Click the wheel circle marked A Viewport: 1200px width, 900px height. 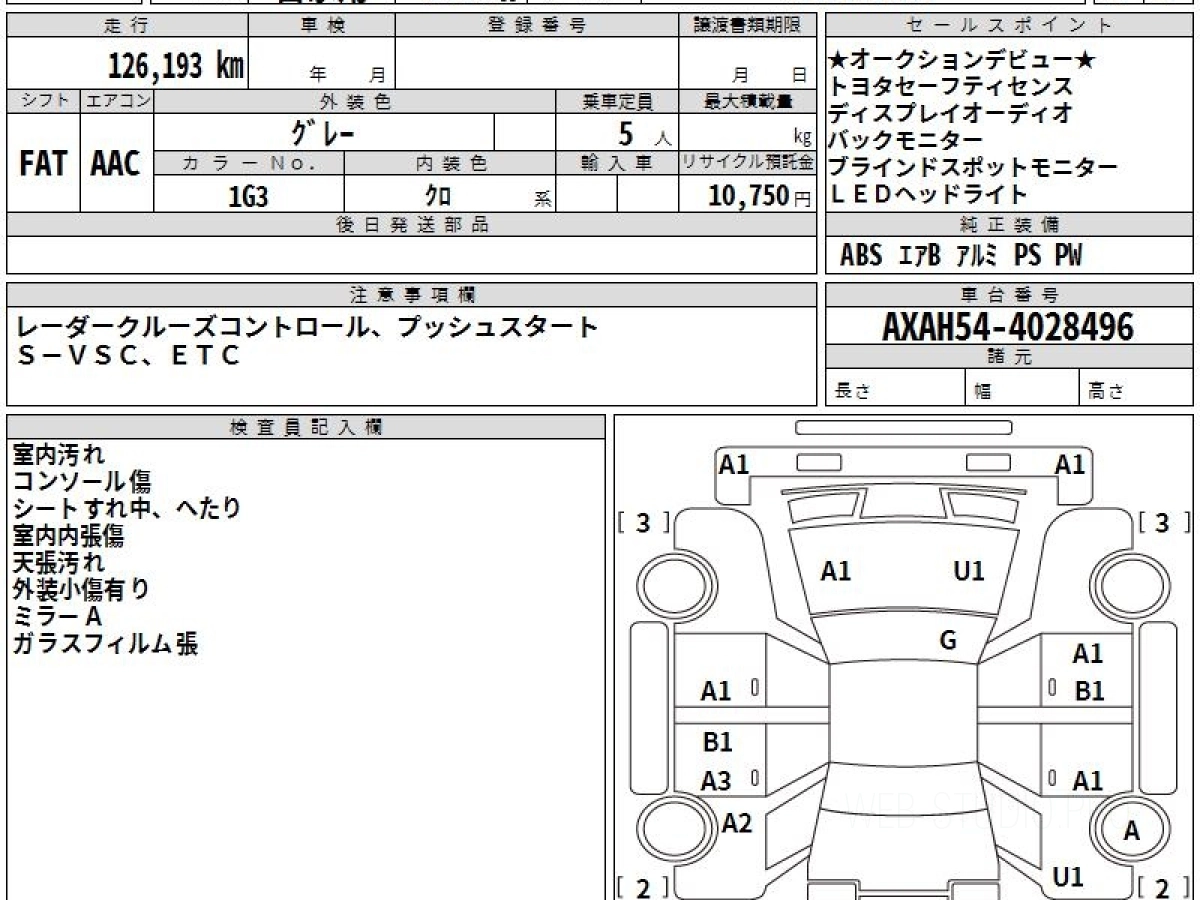coord(1131,830)
